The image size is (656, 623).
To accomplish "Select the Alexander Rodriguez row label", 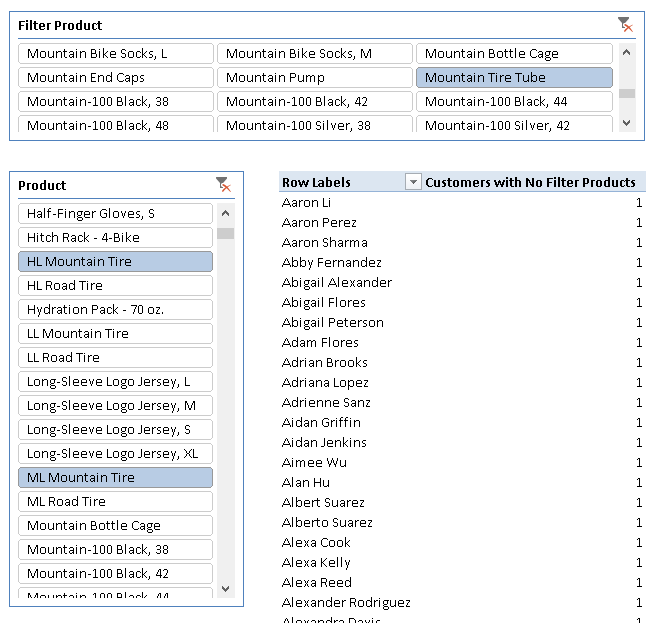I will coord(346,602).
